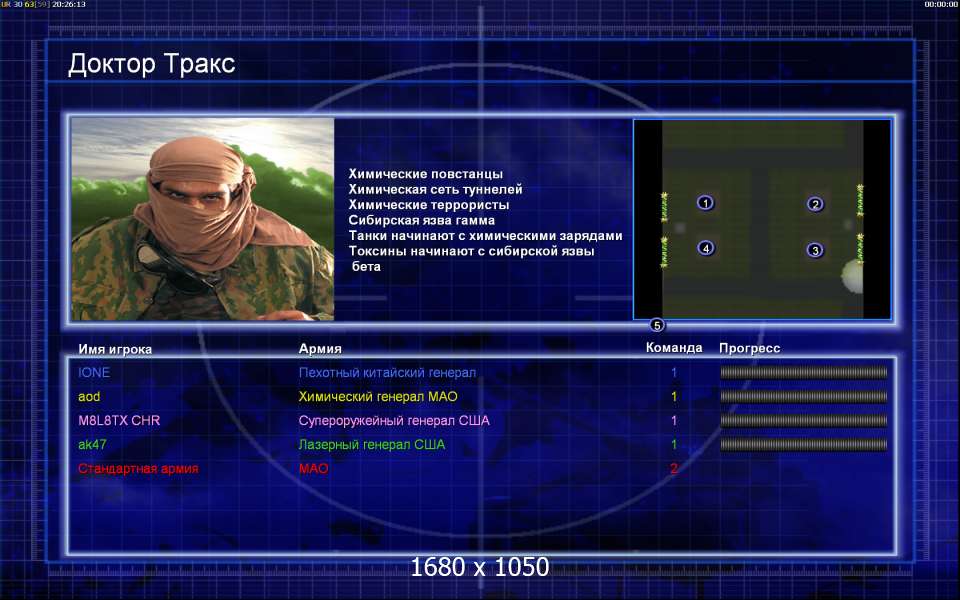Click the "Химическая сеть туннелей" line
Screen dimensions: 960x600
coord(435,189)
